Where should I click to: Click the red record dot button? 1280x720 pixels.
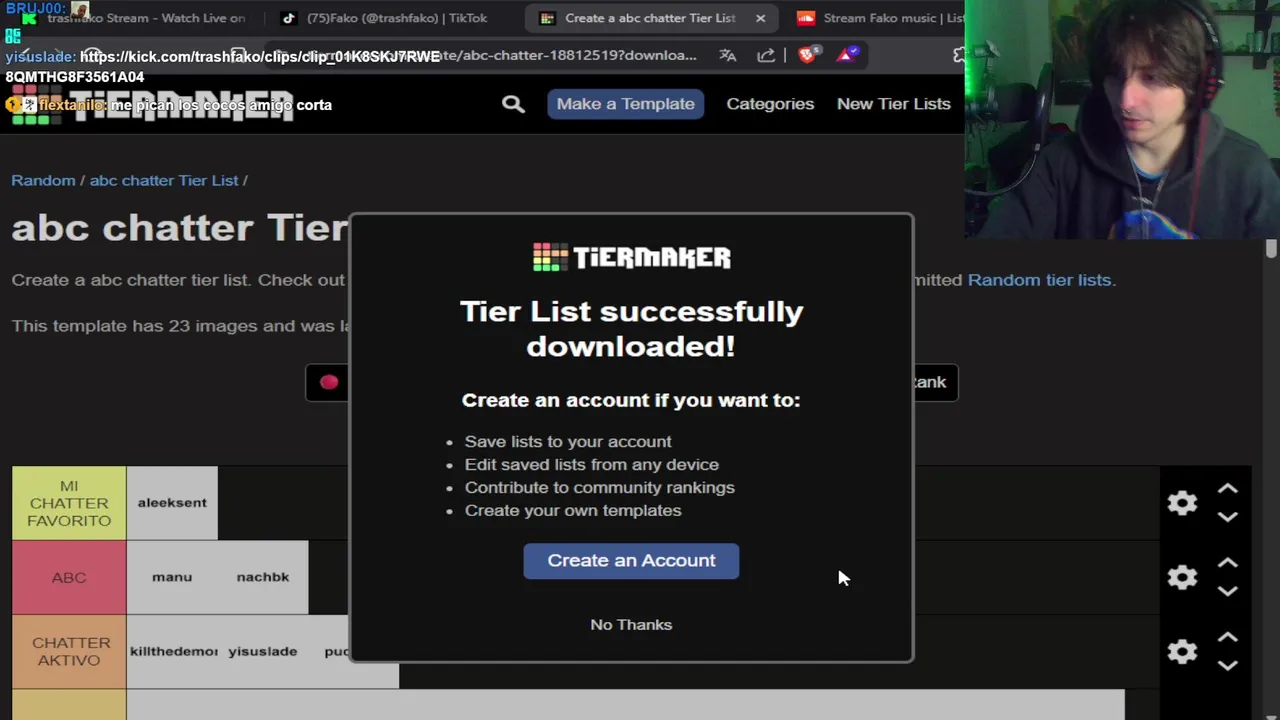[329, 382]
